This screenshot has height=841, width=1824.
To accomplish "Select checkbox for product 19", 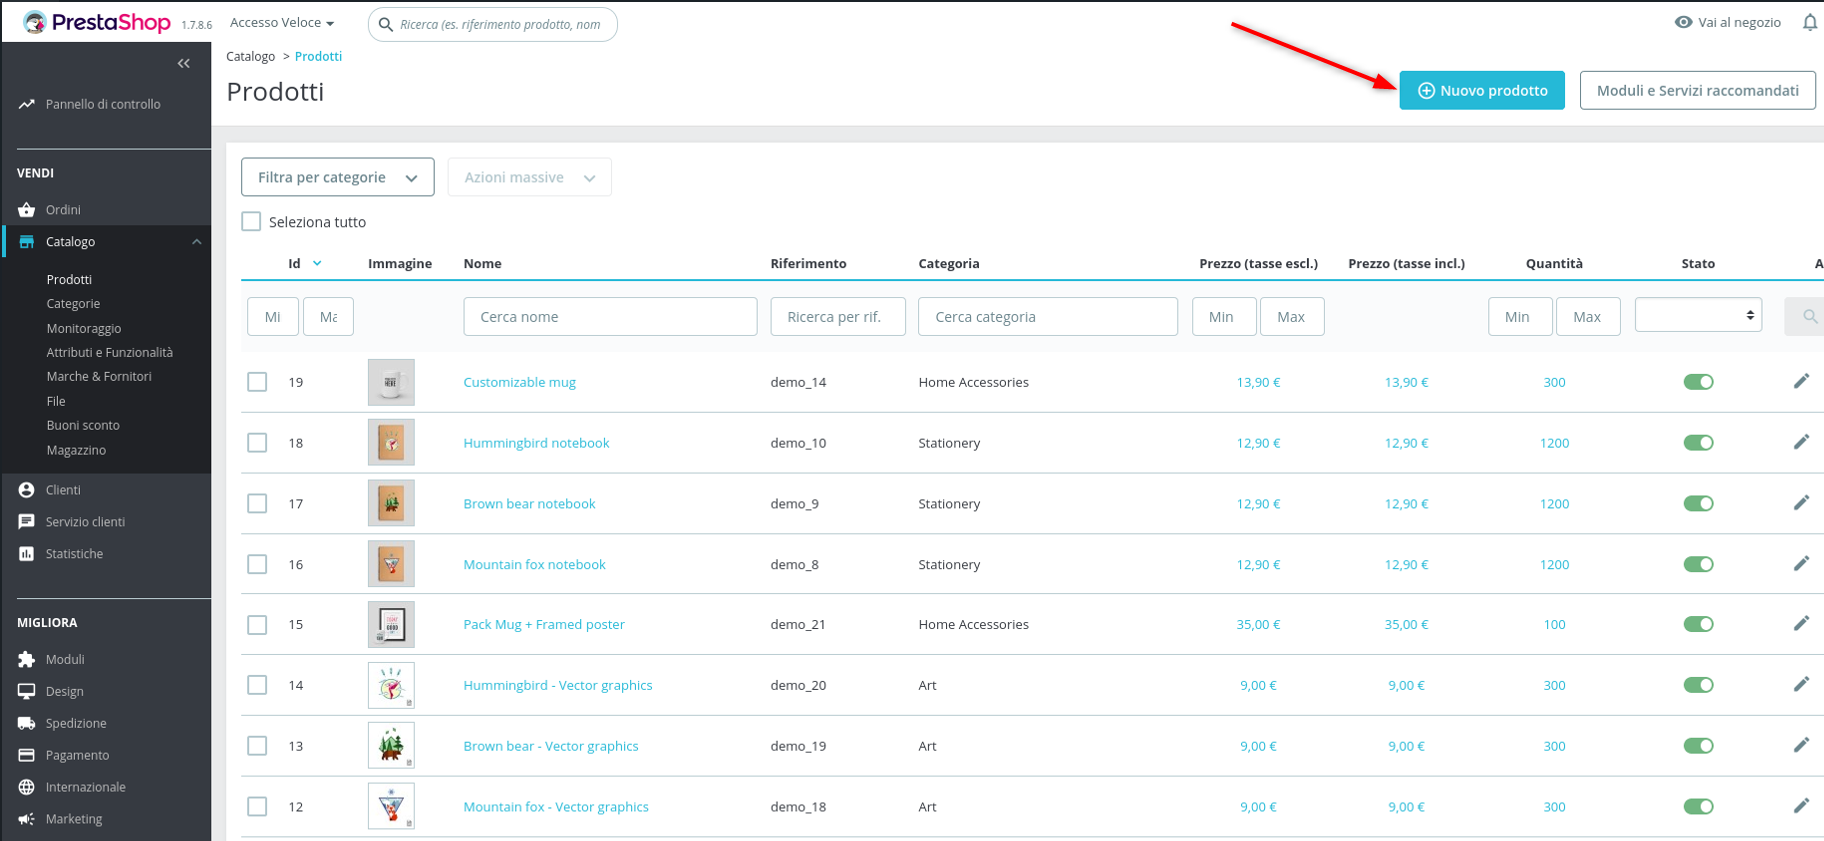I will point(257,382).
